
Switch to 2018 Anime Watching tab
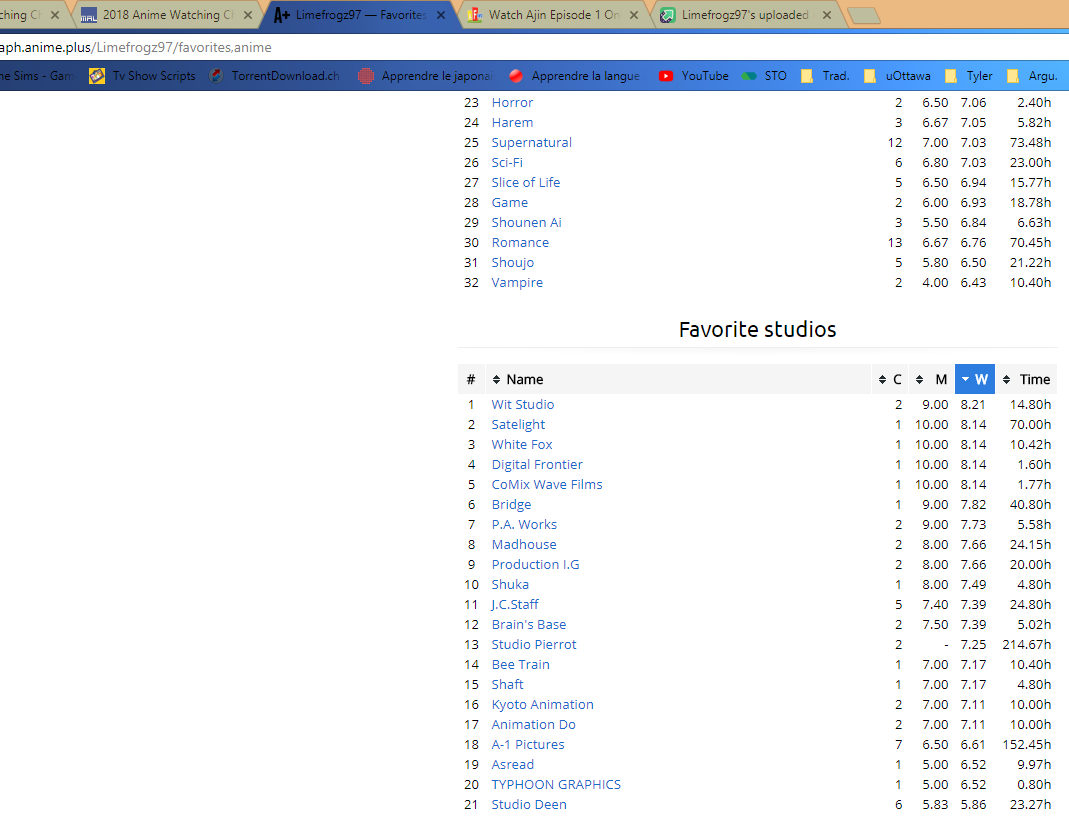click(160, 16)
